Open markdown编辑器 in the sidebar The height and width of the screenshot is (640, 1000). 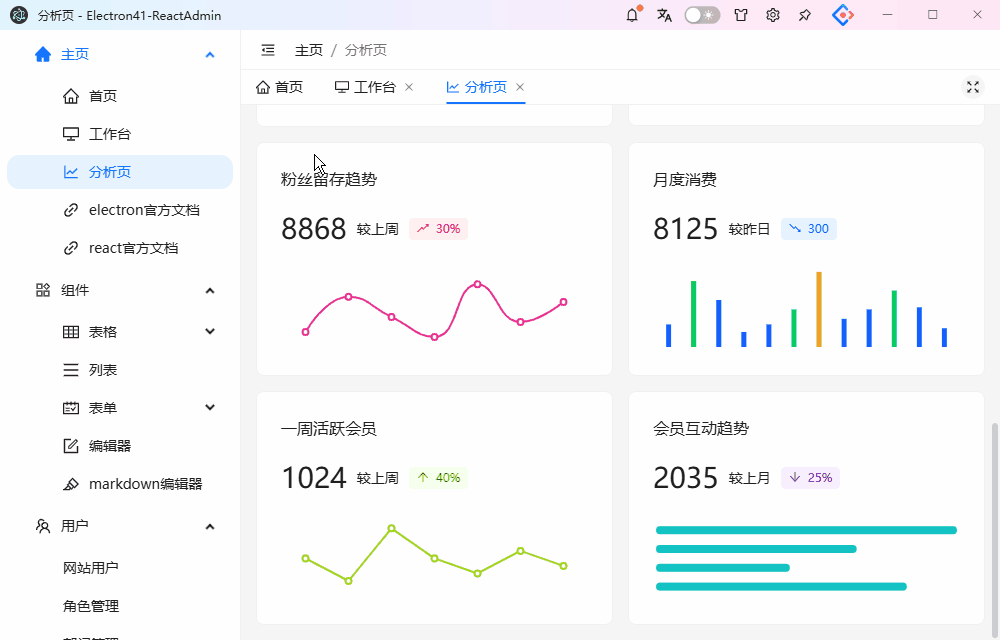pyautogui.click(x=120, y=484)
